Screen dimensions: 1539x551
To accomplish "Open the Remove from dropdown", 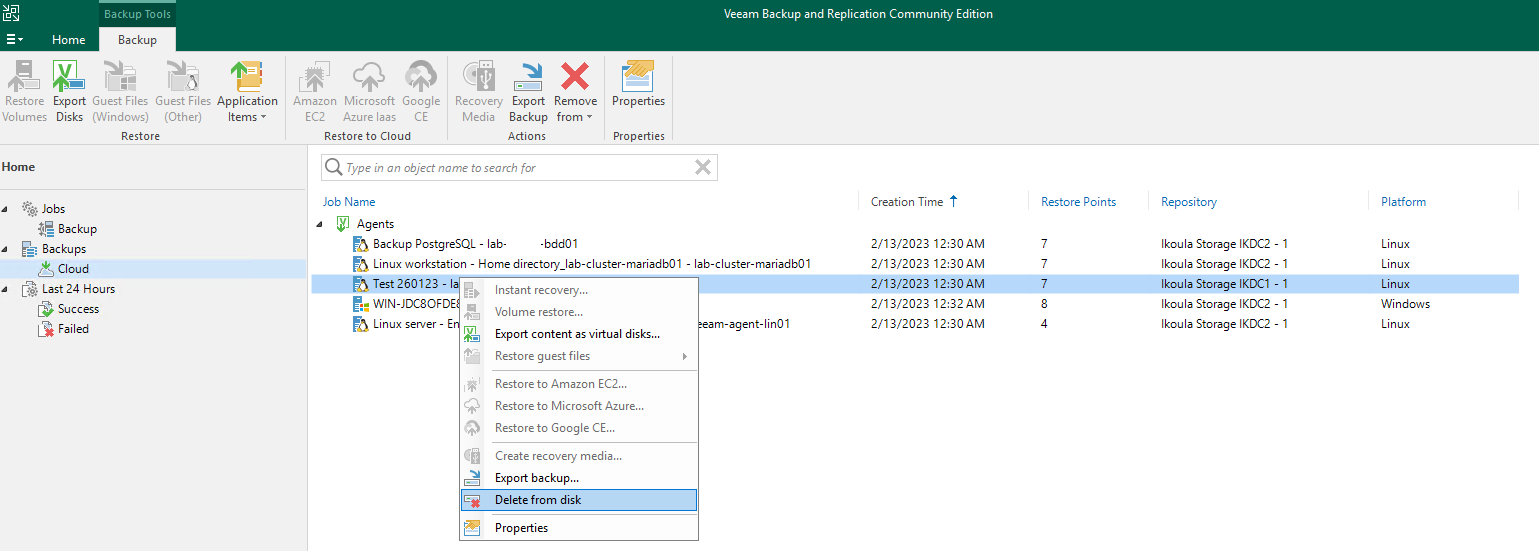I will (575, 92).
